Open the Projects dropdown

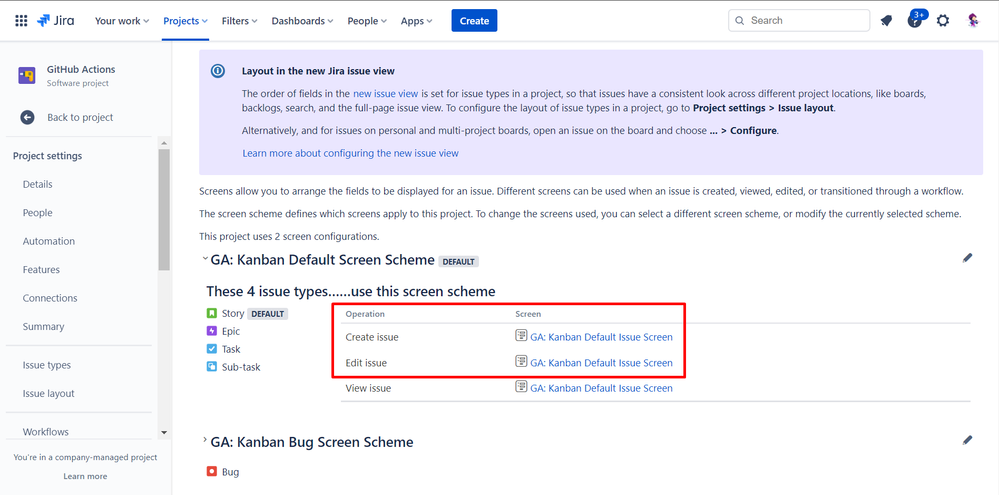pos(185,21)
